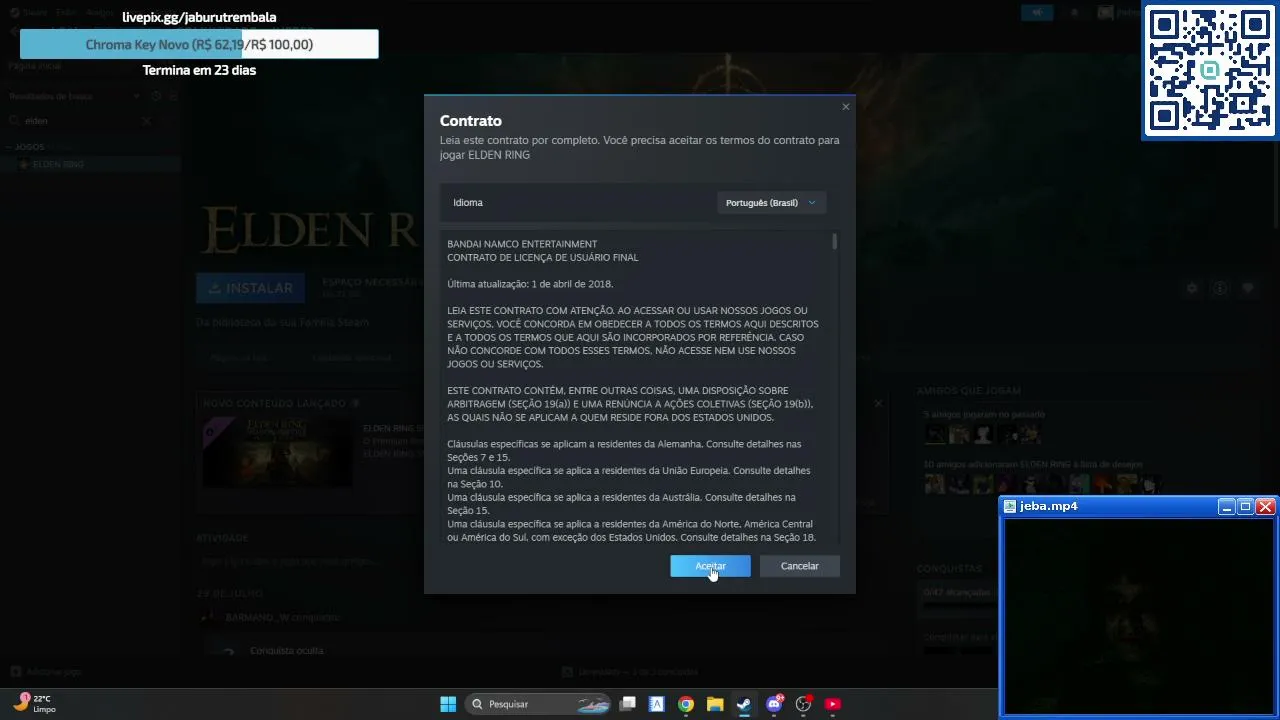Click the favorite heart icon in Steam
This screenshot has width=1280, height=720.
[x=1248, y=288]
